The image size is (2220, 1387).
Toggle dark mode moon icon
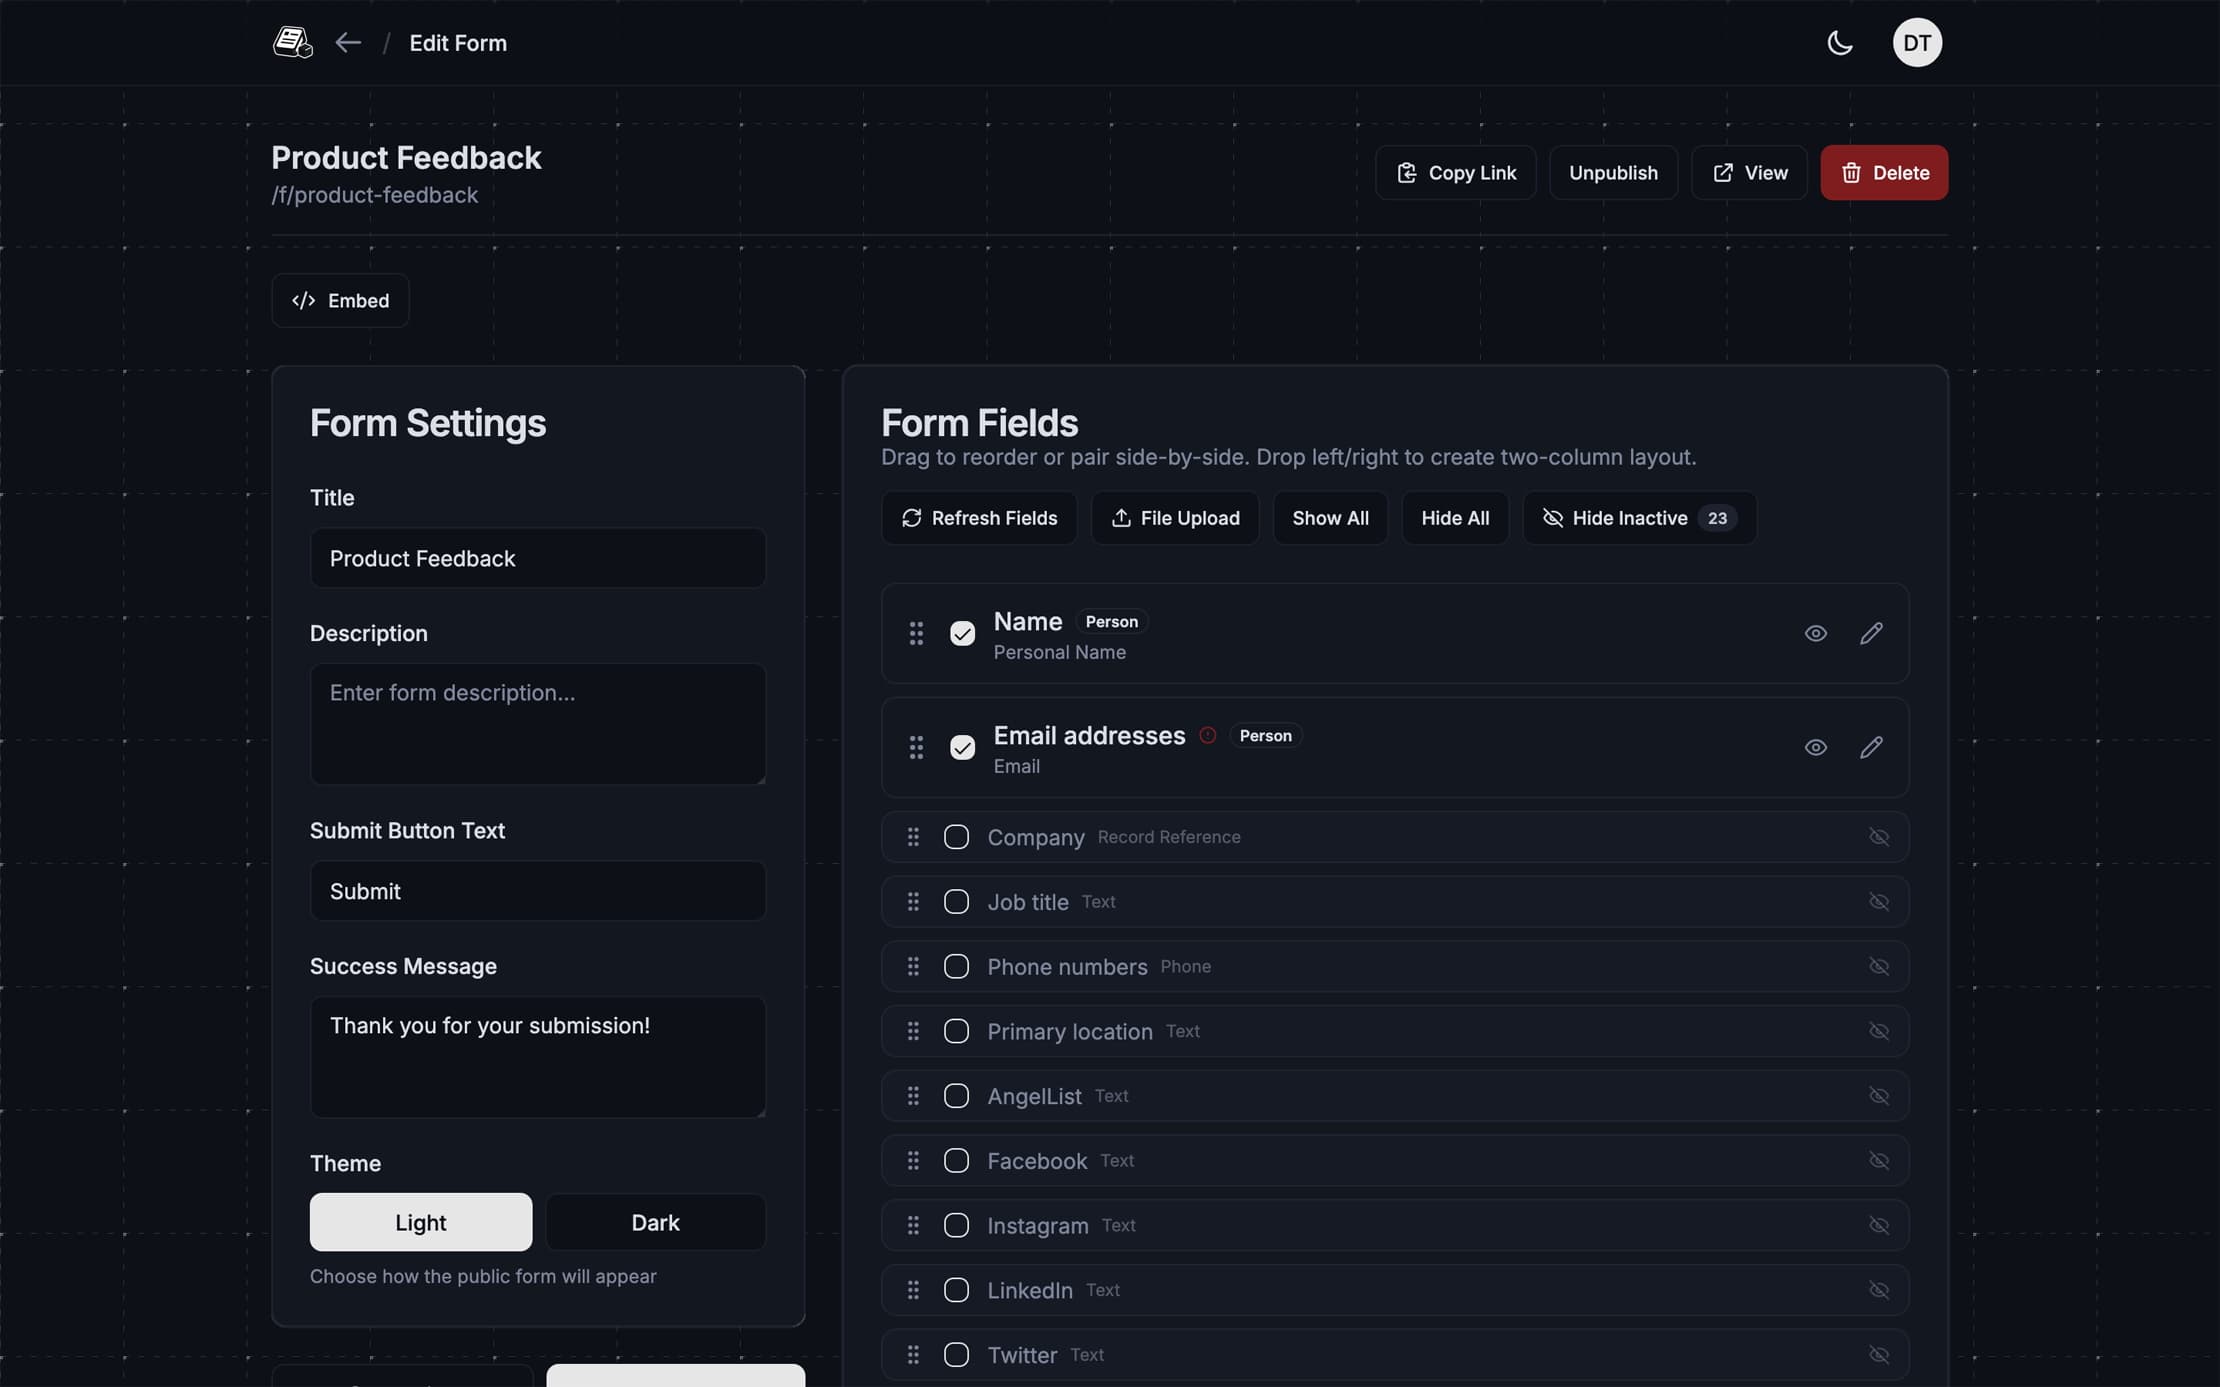pos(1839,43)
